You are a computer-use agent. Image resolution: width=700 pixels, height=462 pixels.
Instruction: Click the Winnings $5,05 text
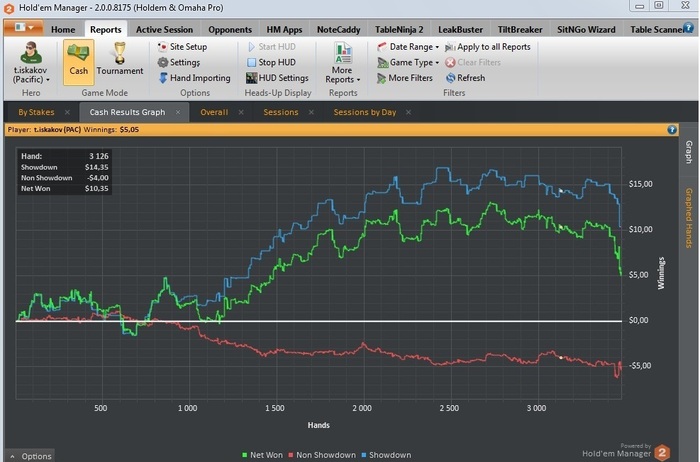click(x=111, y=130)
